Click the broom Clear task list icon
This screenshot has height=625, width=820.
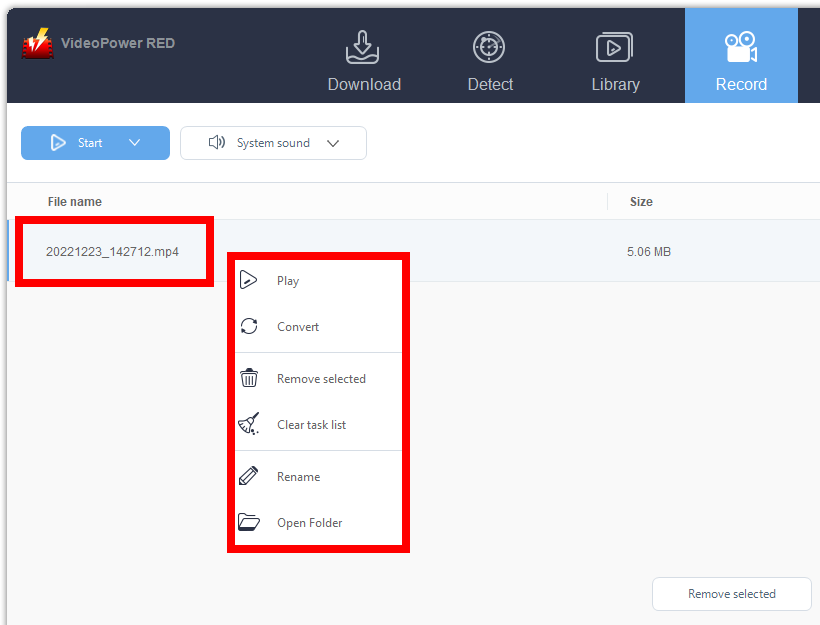(248, 424)
